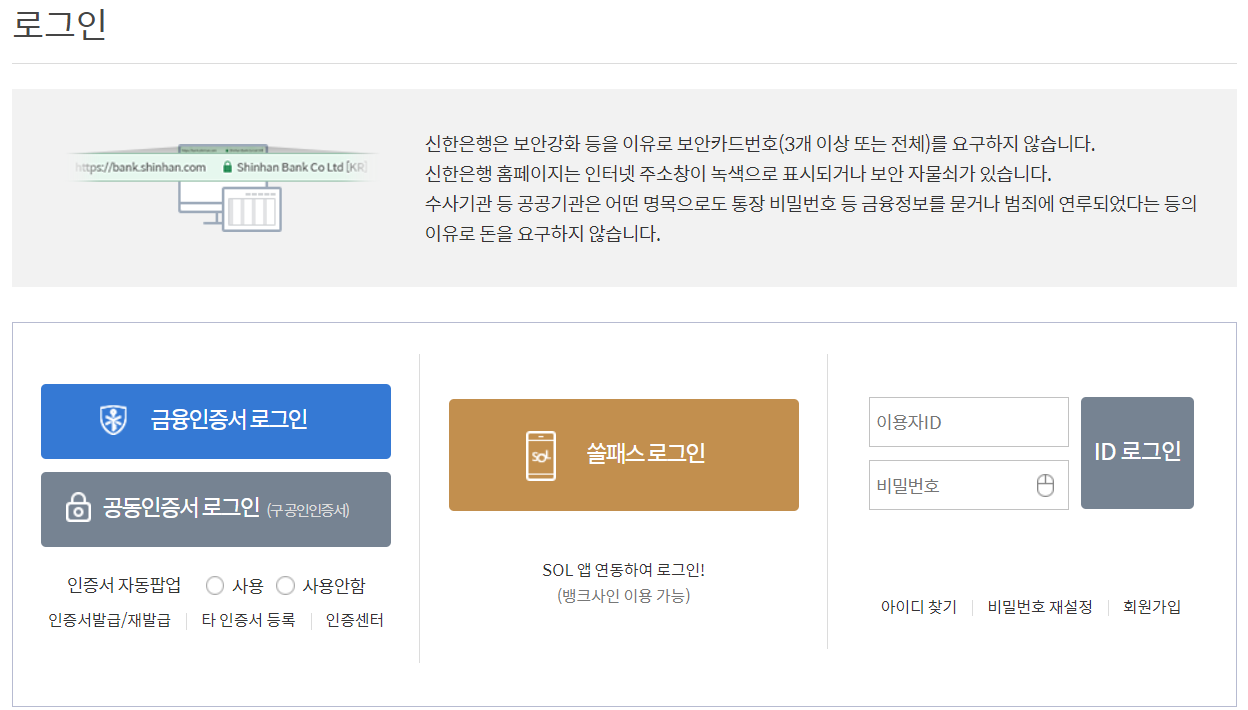Open the 타 인증서 등록 link

[x=249, y=620]
